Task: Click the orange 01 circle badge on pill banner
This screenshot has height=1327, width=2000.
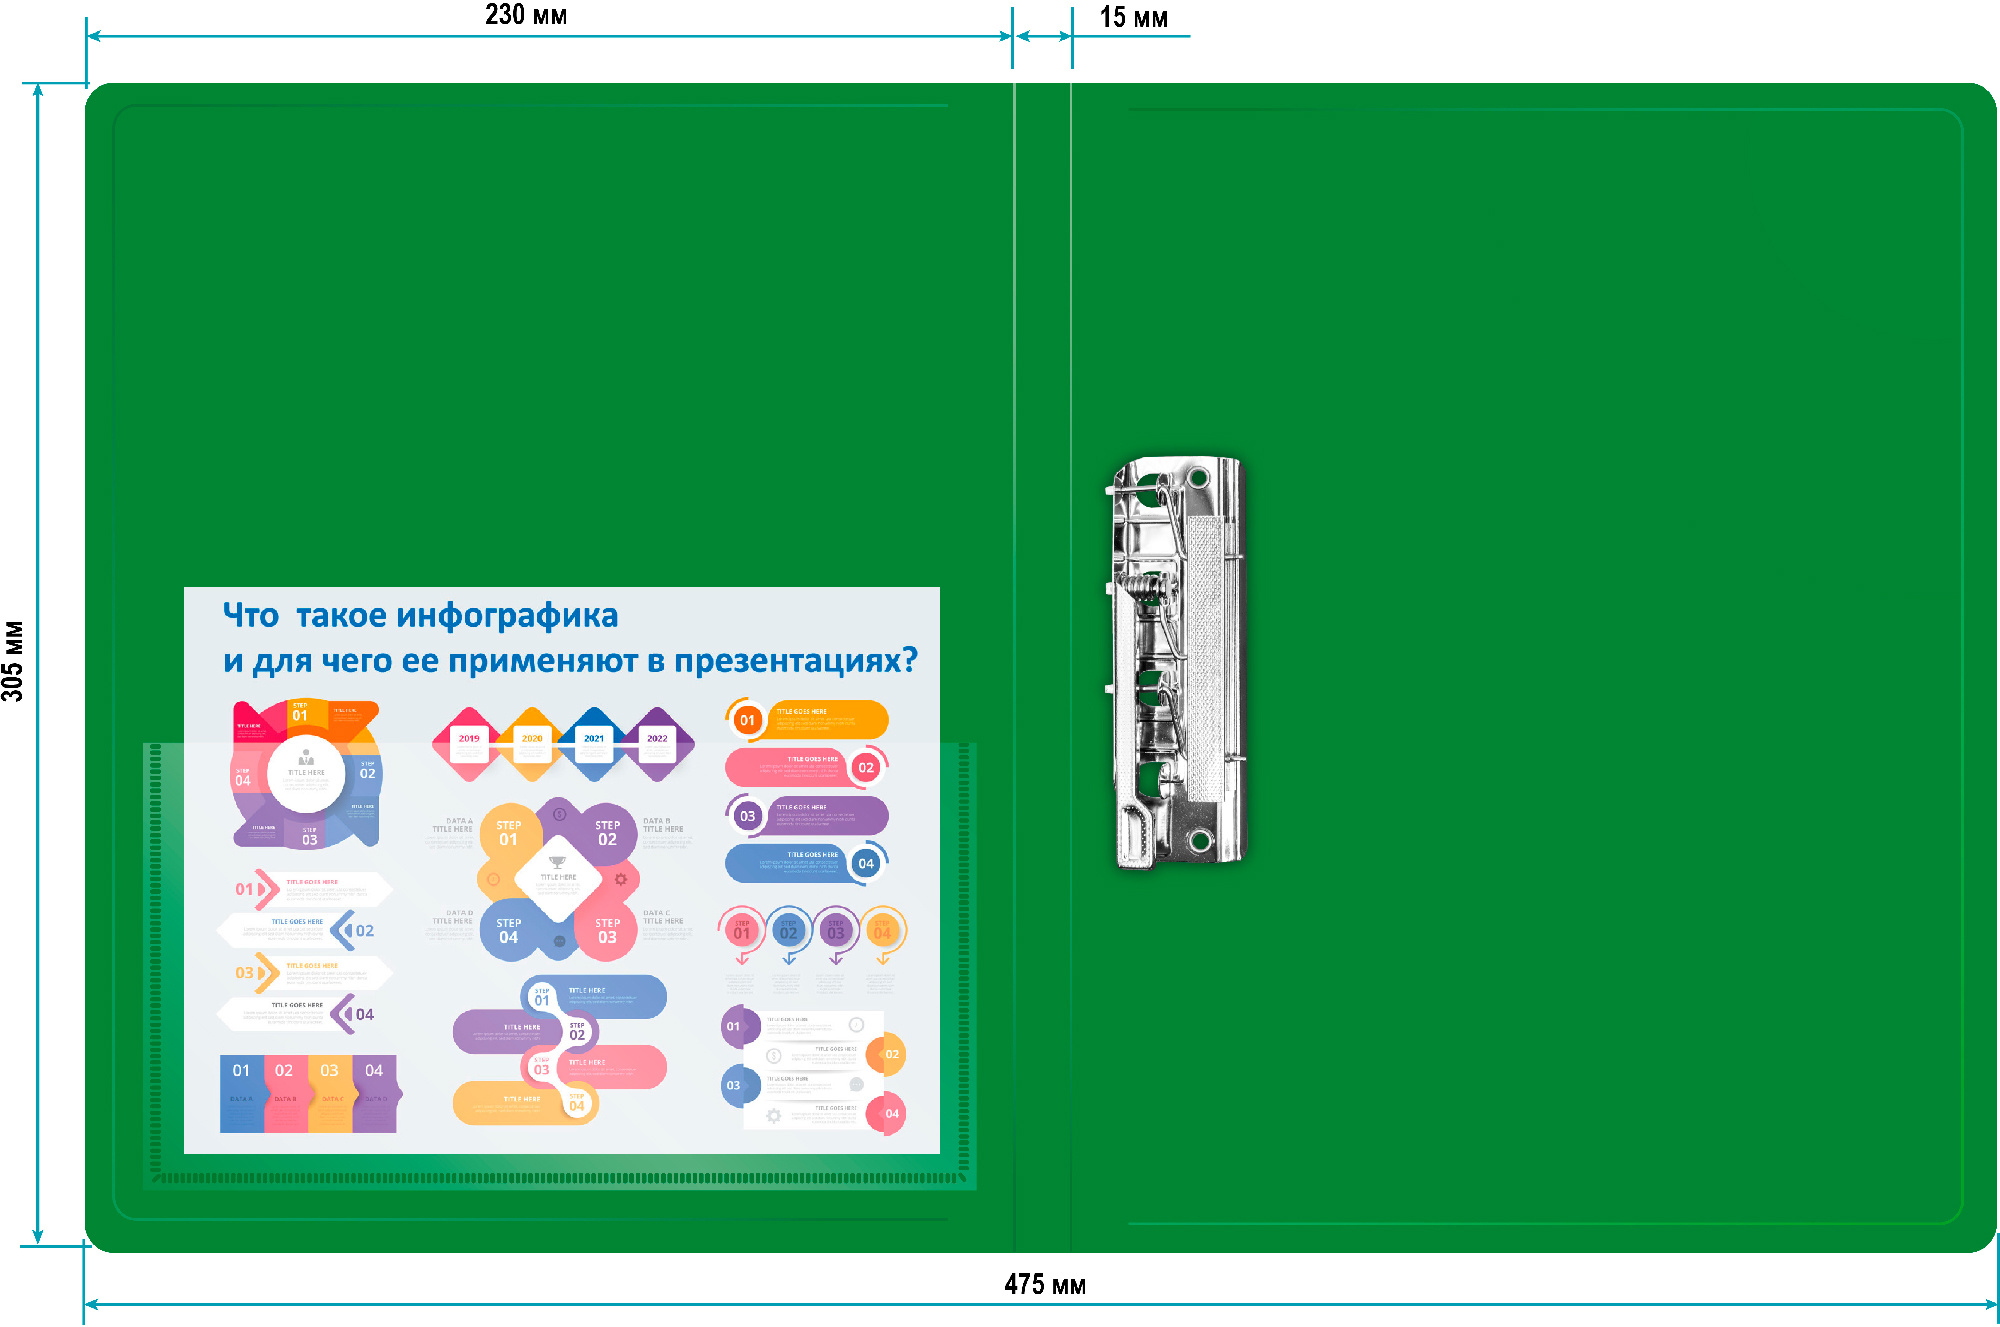Action: click(x=747, y=720)
